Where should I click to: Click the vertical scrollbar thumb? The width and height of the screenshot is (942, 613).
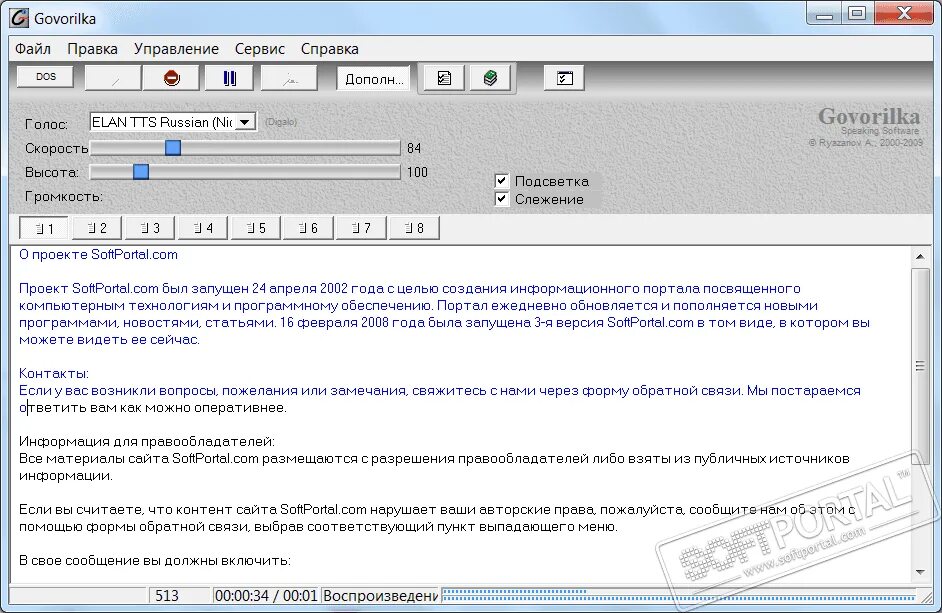[920, 366]
